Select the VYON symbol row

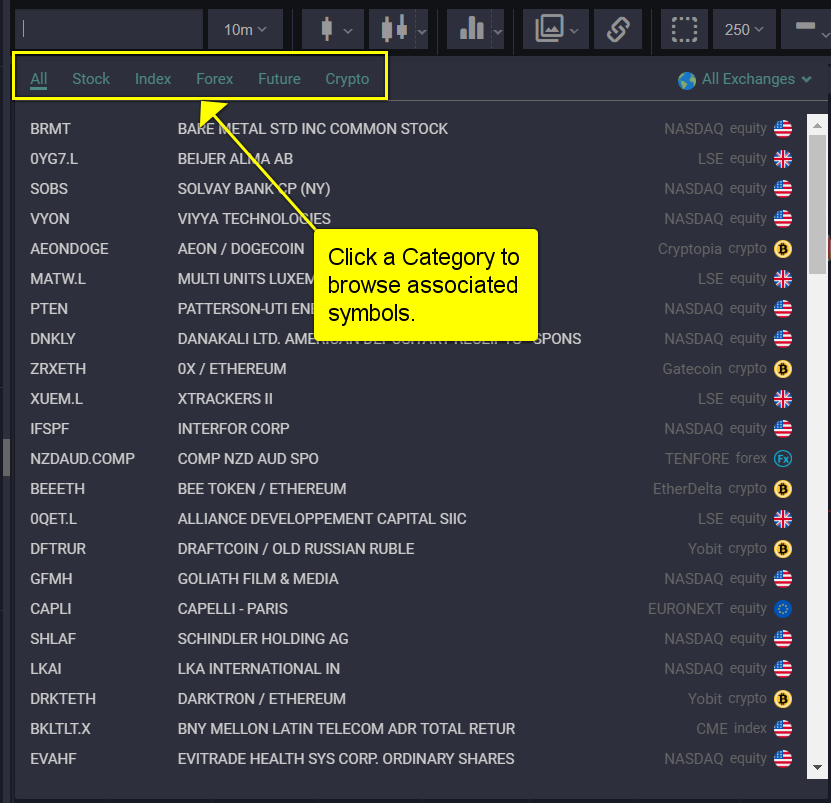(x=411, y=219)
